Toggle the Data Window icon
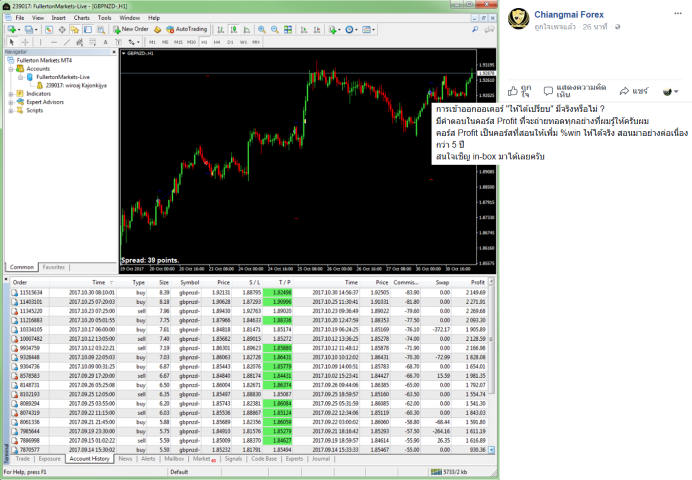Viewport: 692px width, 480px height. tap(62, 30)
